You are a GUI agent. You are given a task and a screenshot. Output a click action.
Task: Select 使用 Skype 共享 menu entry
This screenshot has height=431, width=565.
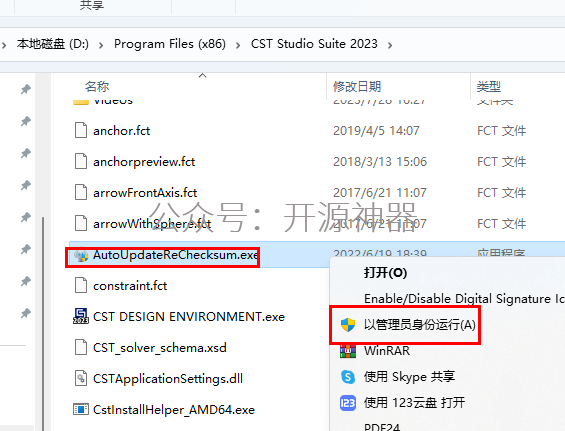(x=409, y=377)
